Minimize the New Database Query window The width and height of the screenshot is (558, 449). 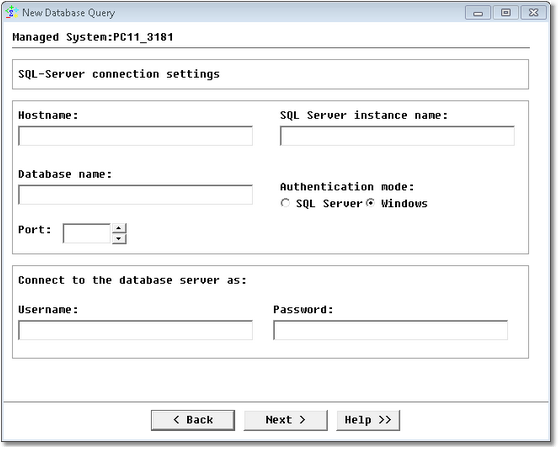click(x=478, y=13)
